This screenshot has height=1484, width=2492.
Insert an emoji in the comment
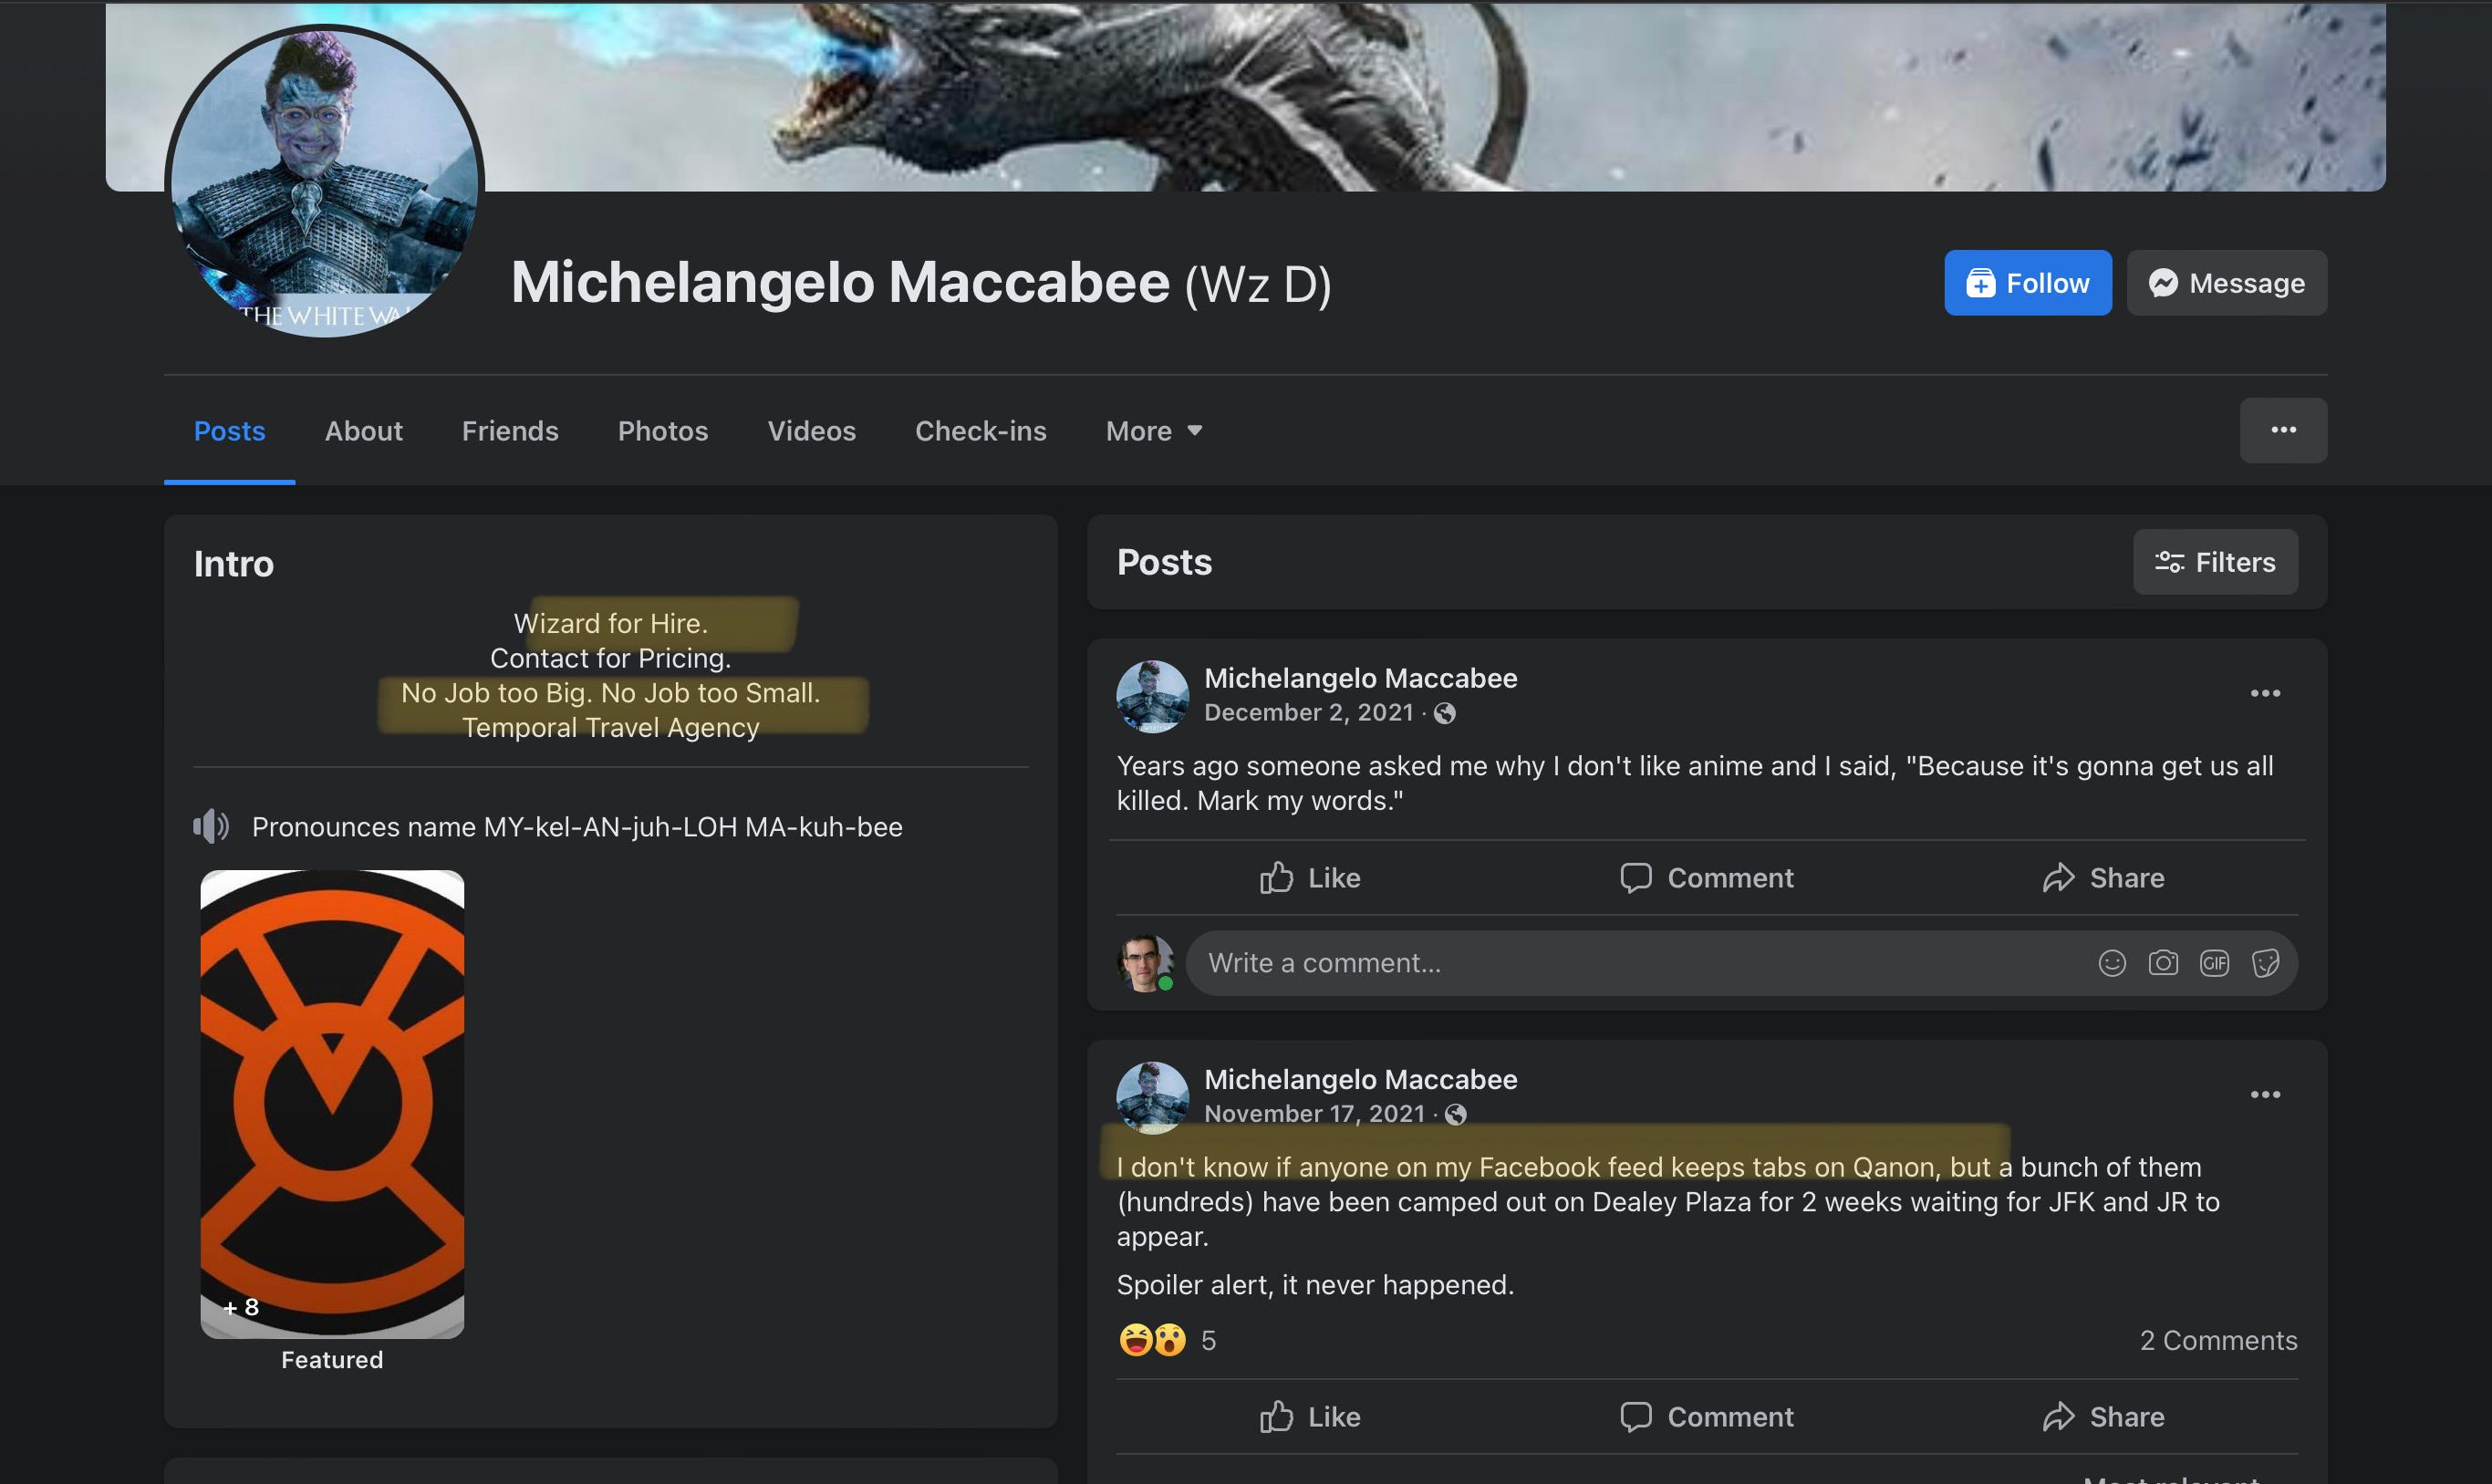(2111, 963)
